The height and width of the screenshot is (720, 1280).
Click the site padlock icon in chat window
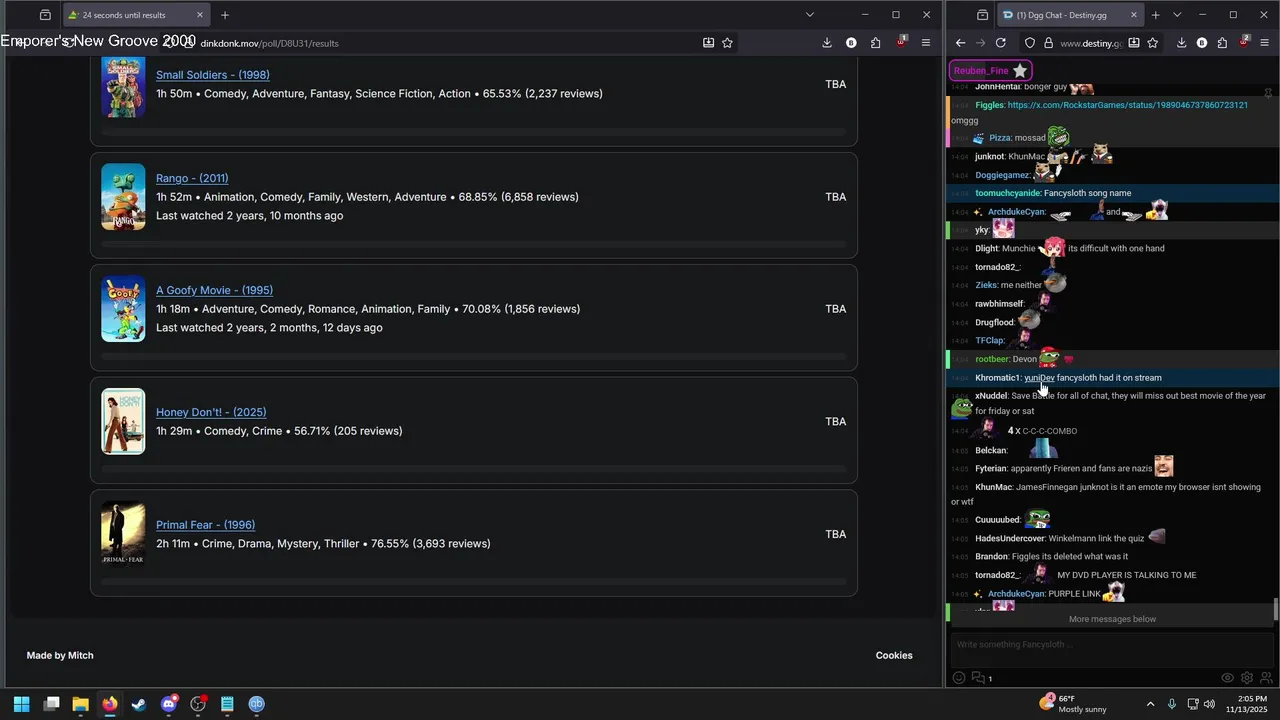(x=1048, y=43)
